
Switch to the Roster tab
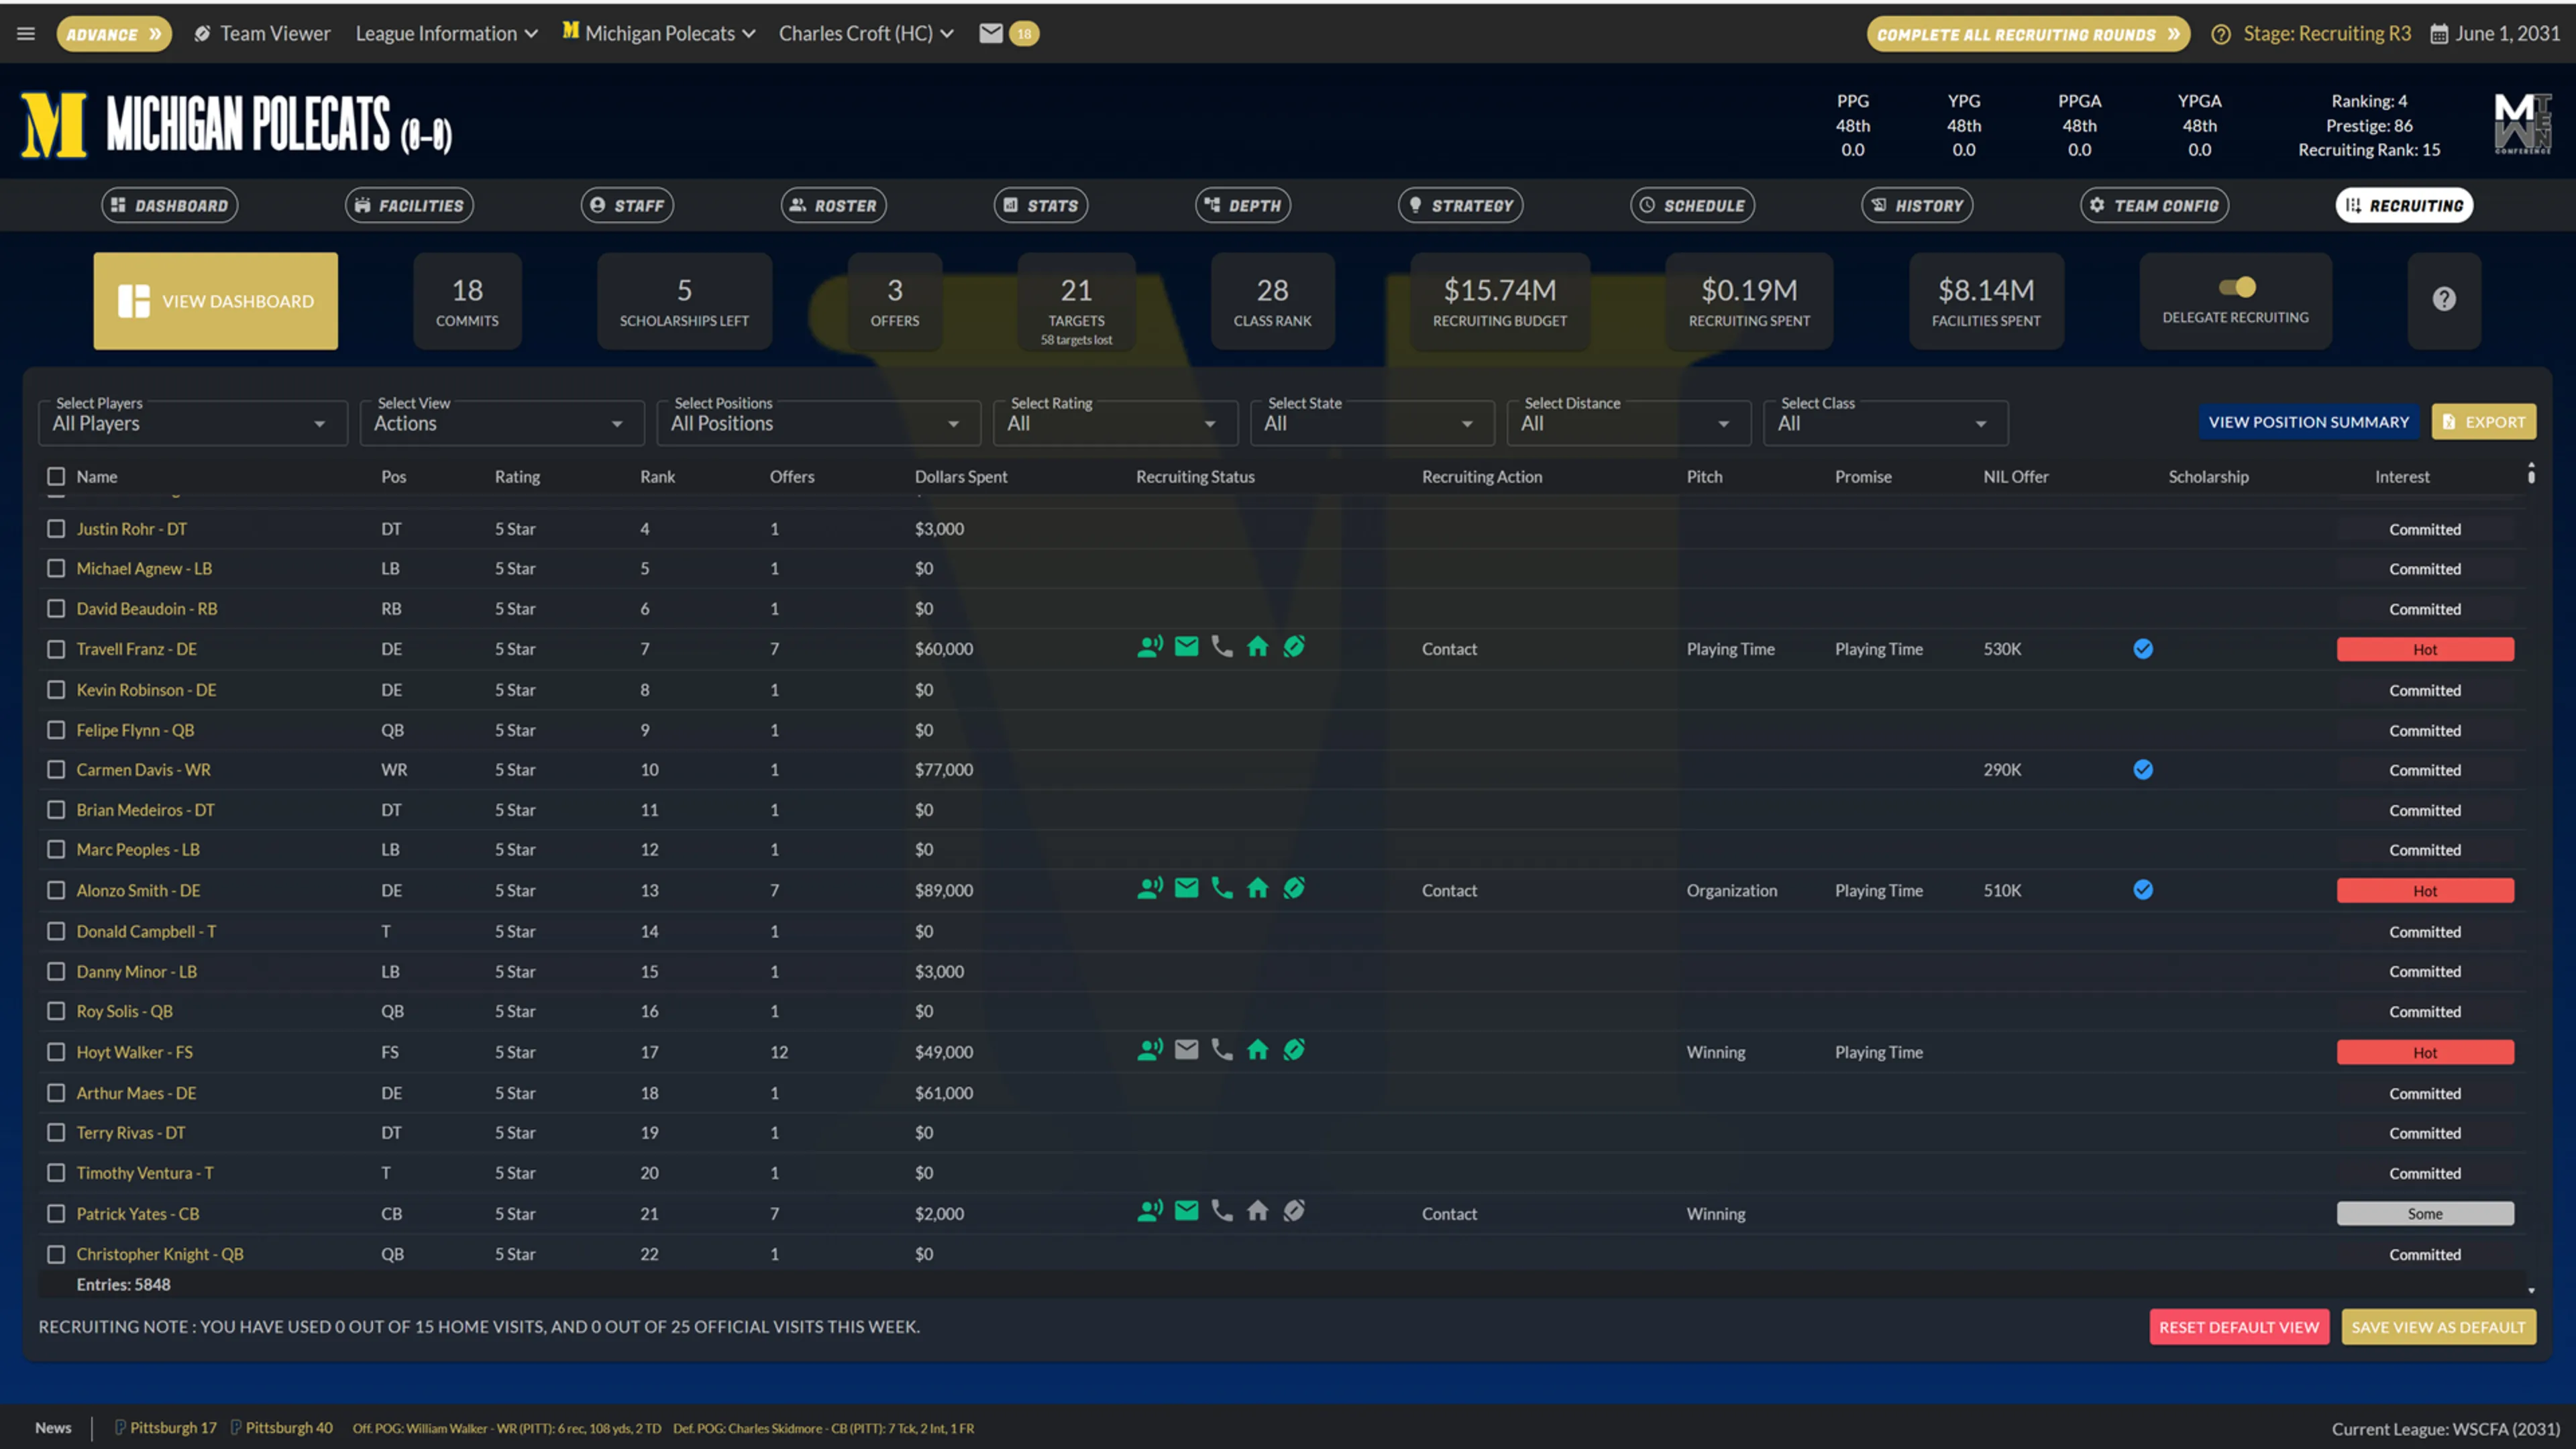pyautogui.click(x=833, y=205)
